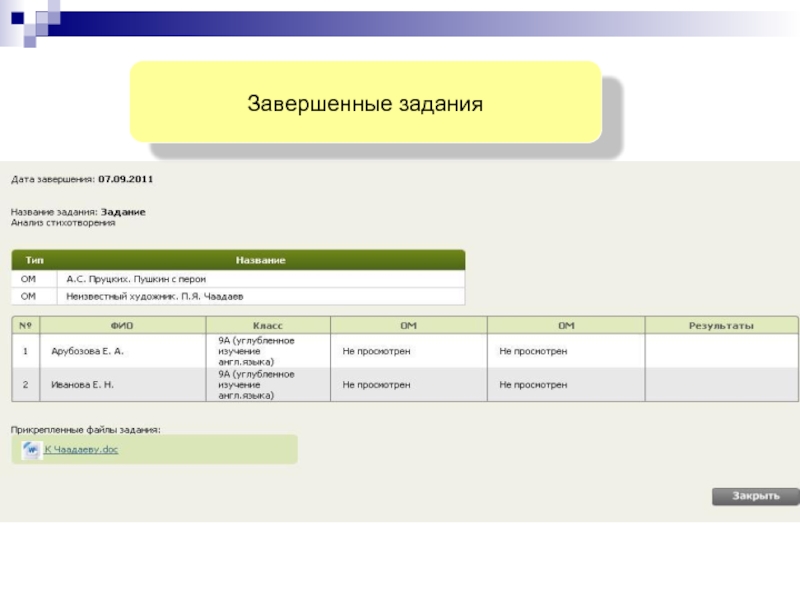The width and height of the screenshot is (800, 600).
Task: Click the date 07.09.2011
Action: point(126,179)
